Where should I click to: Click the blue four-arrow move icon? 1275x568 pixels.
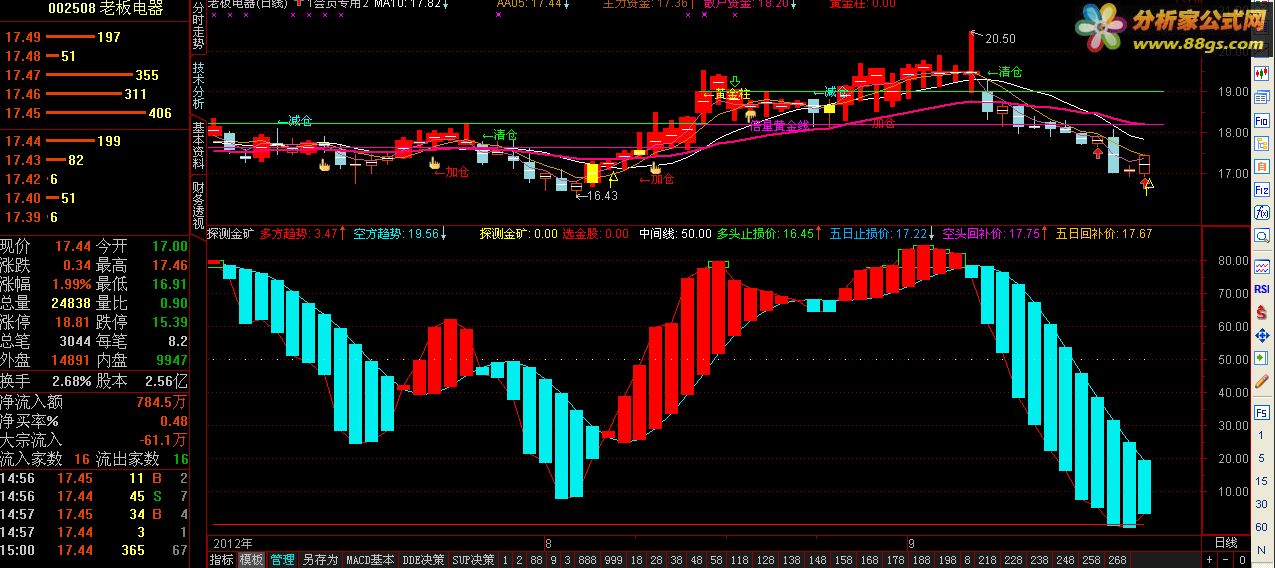(x=1262, y=336)
